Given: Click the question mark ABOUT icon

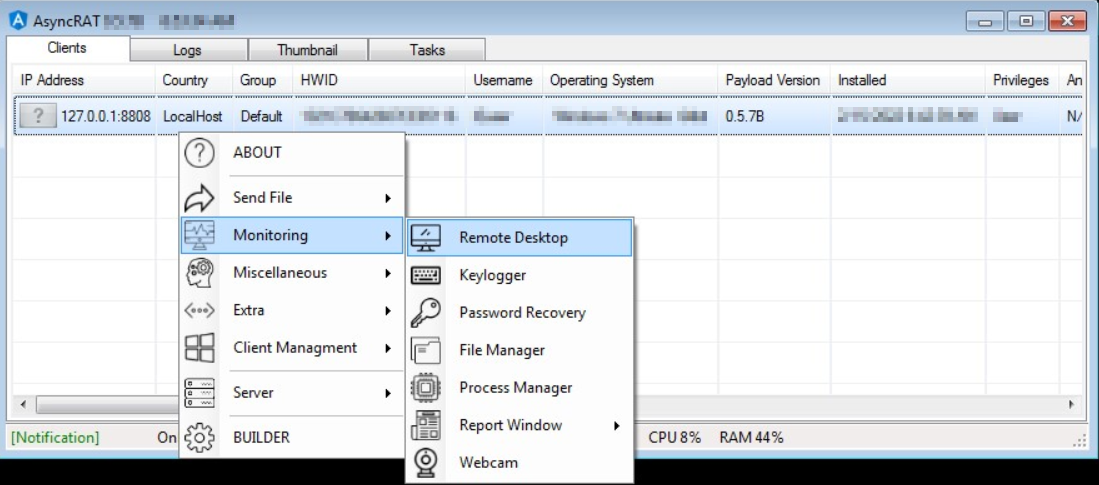Looking at the screenshot, I should coord(201,153).
